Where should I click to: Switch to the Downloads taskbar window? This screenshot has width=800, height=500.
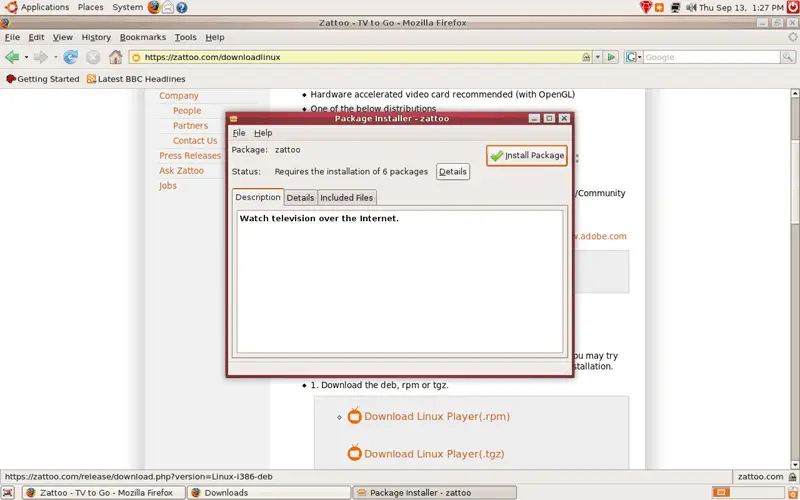click(x=268, y=493)
